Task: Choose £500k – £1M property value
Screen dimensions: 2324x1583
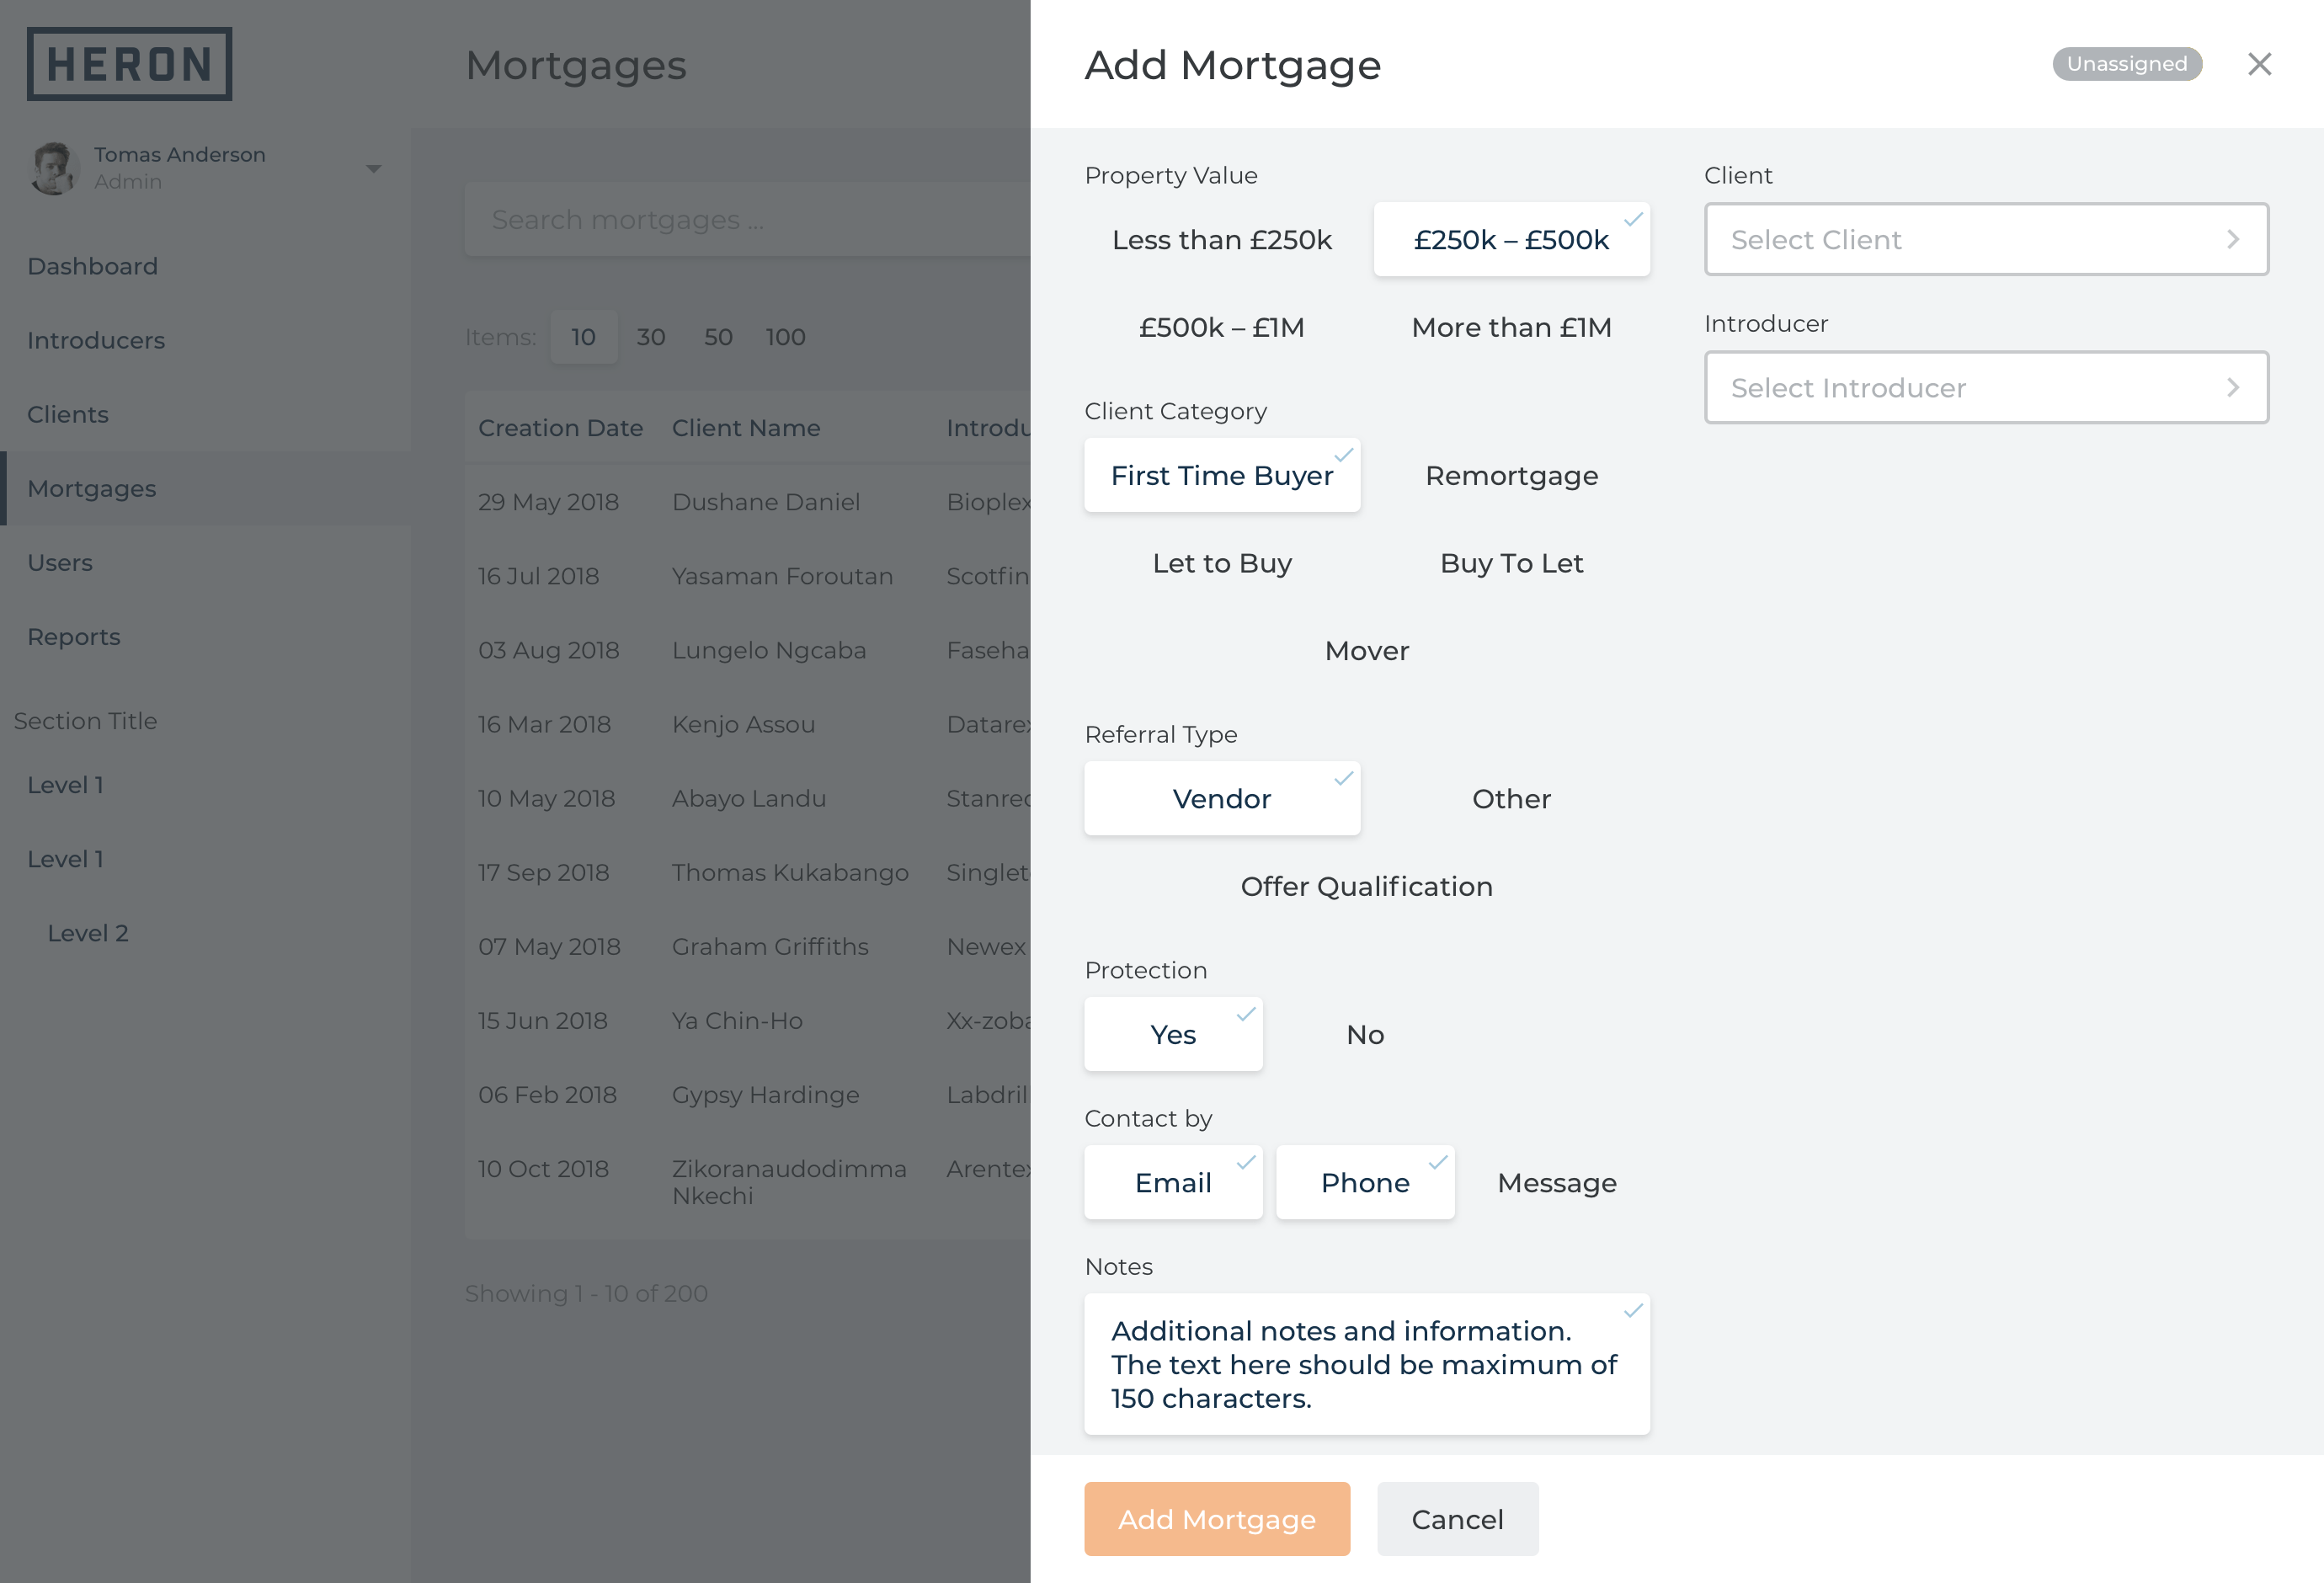Action: (x=1222, y=327)
